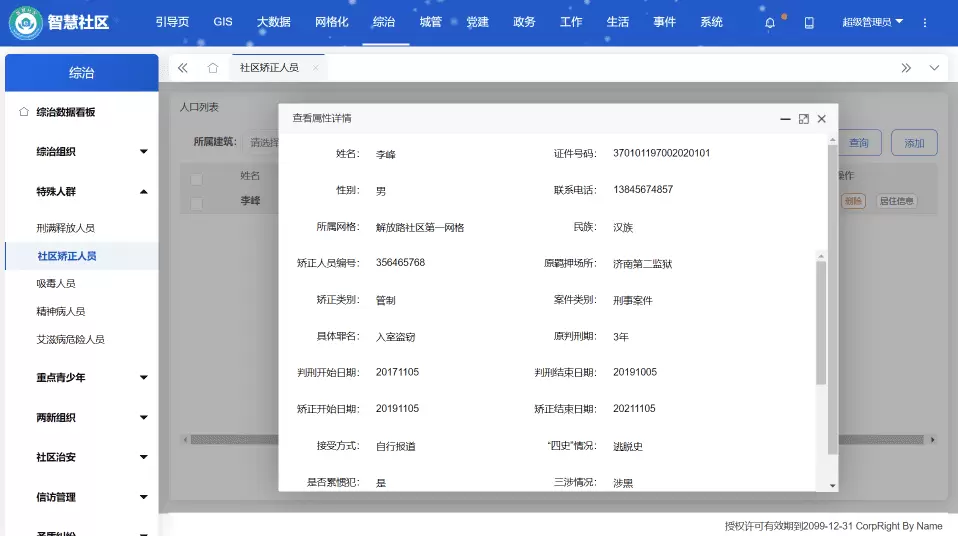Check the row checkbox for 李峰
The image size is (958, 536).
point(196,201)
